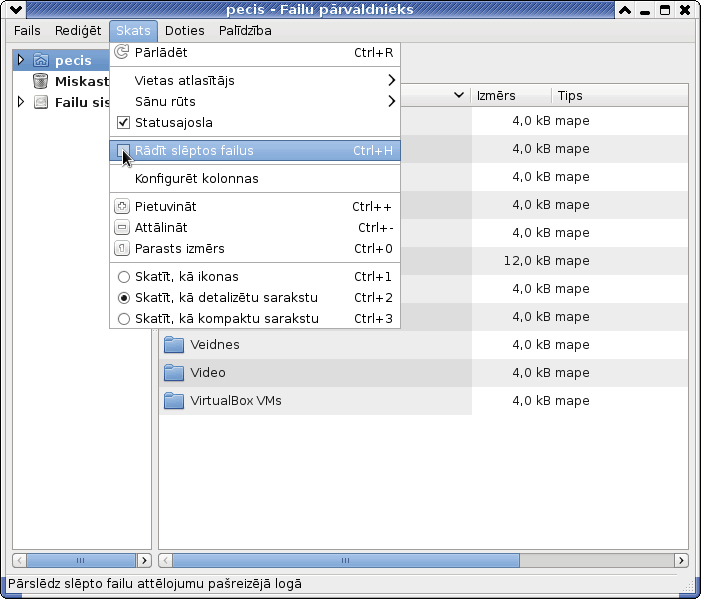Click the Video folder icon
This screenshot has width=701, height=599.
174,373
